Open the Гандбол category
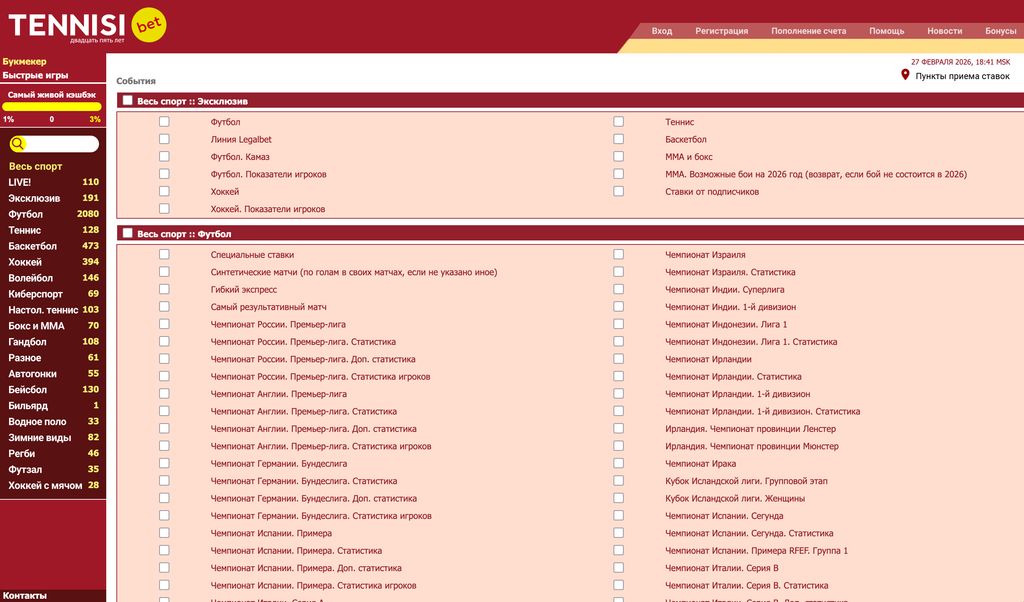Image resolution: width=1024 pixels, height=602 pixels. pyautogui.click(x=53, y=341)
